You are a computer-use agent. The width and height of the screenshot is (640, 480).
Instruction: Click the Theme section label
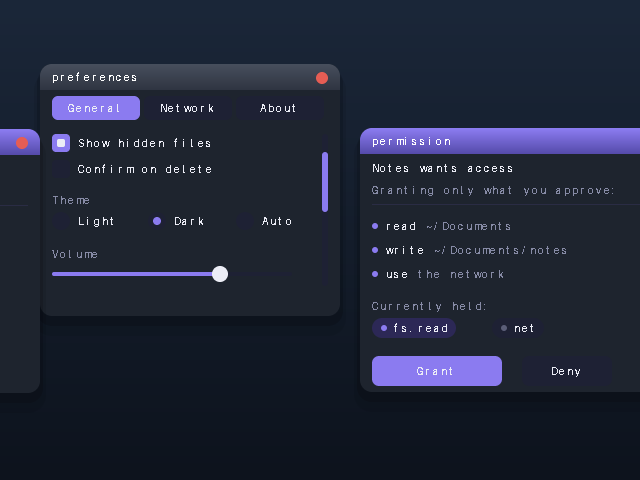tap(71, 200)
